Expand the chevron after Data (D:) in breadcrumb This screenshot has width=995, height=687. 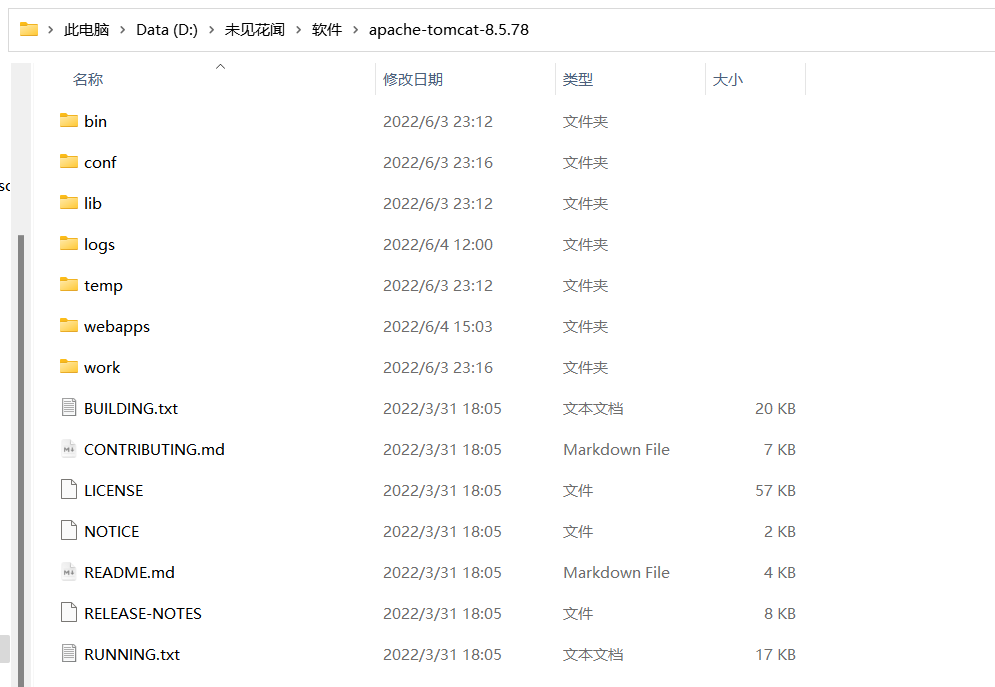coord(211,30)
